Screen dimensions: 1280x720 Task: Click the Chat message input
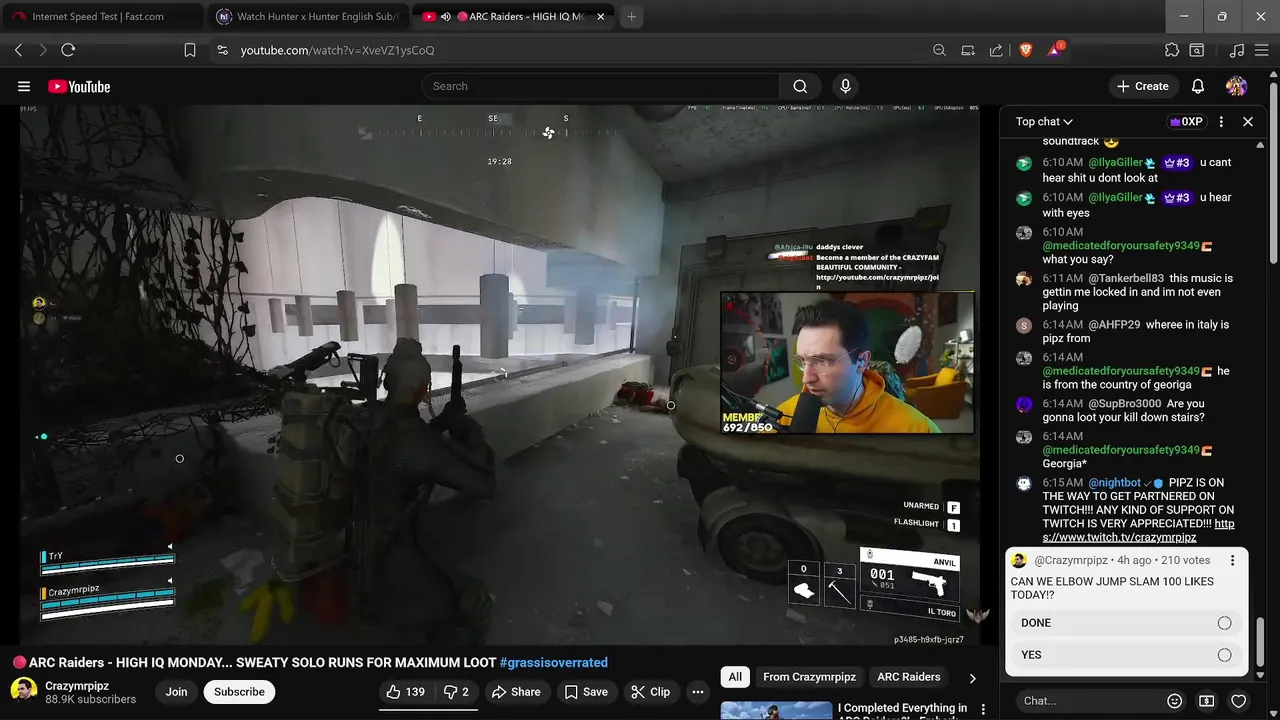pos(1086,701)
